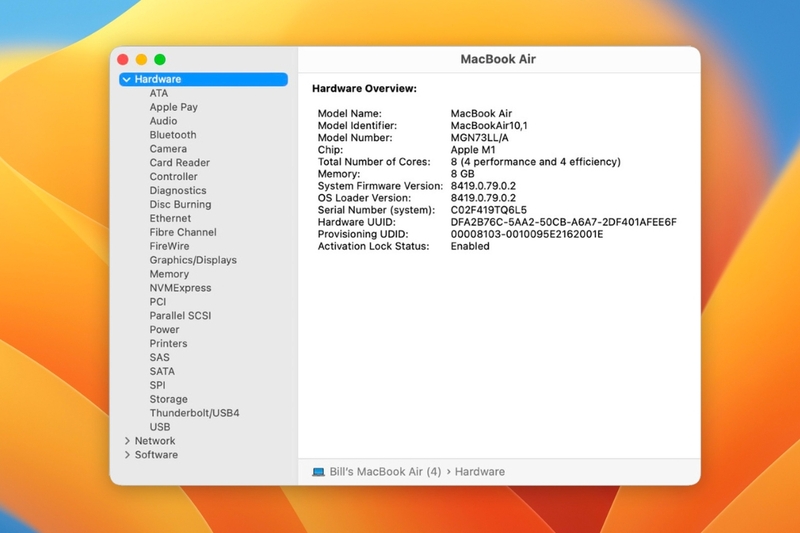Open the Card Reader entry

click(x=180, y=163)
